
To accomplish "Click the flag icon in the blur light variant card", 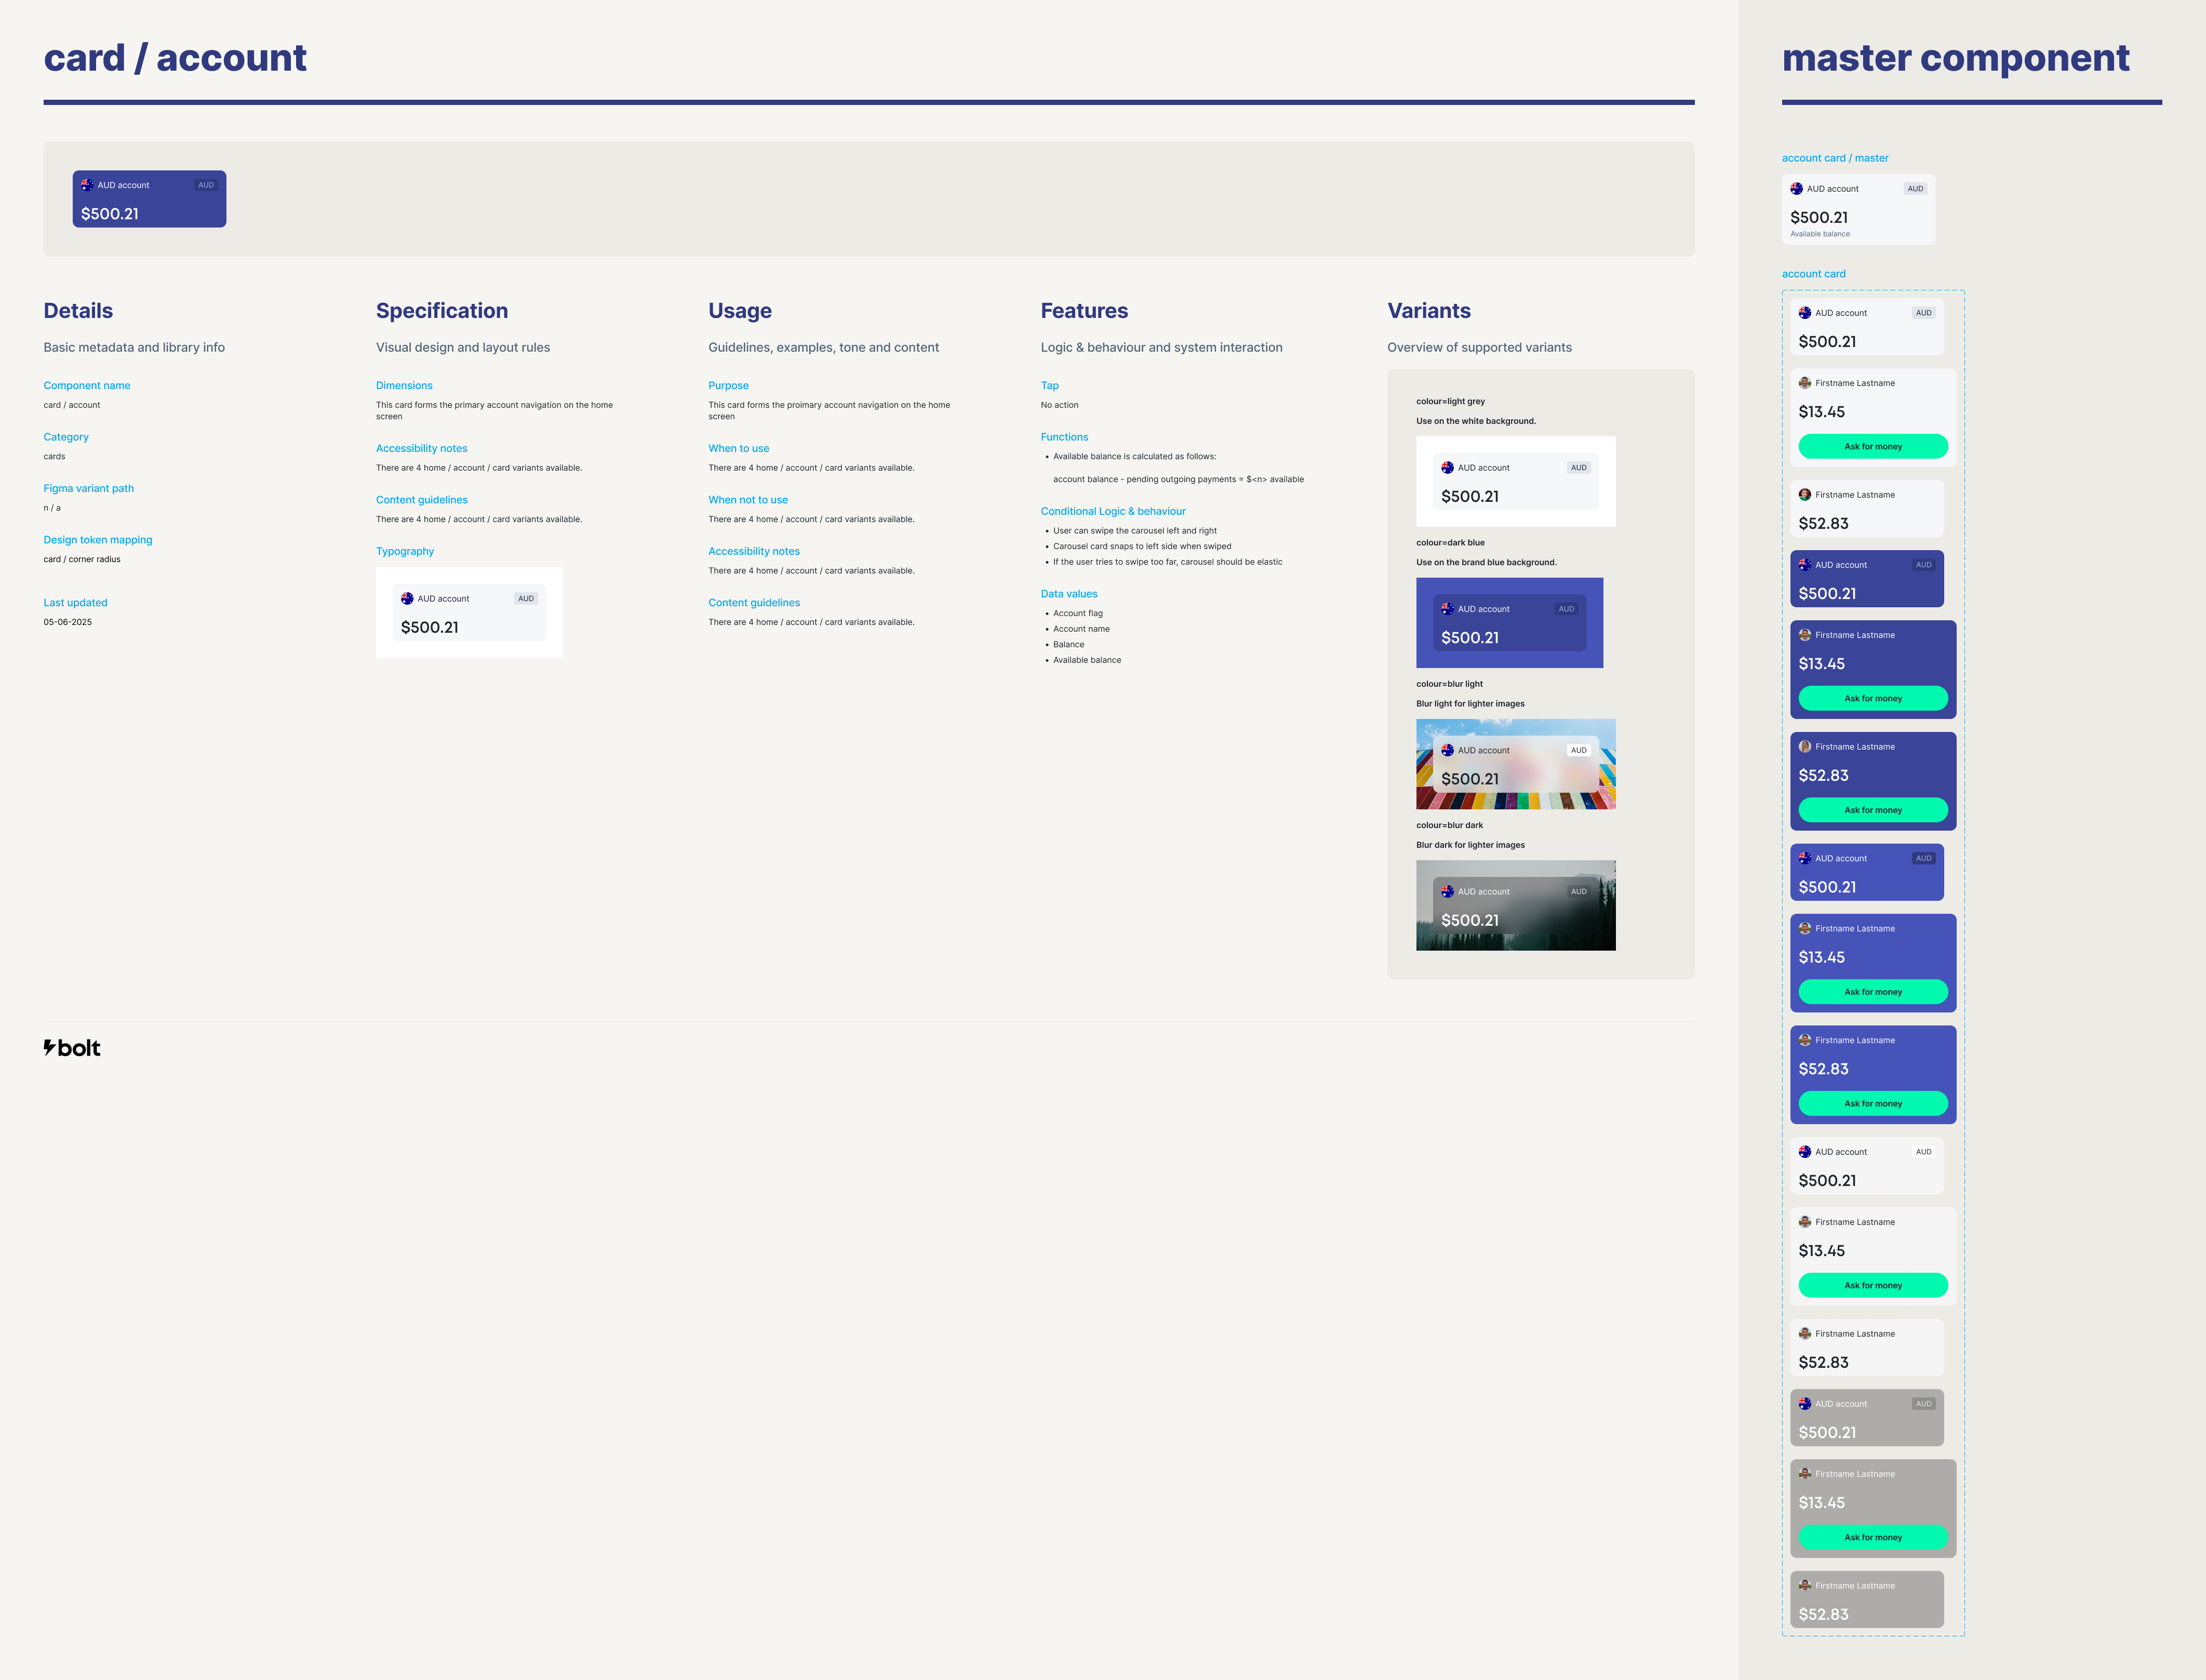I will (1447, 750).
